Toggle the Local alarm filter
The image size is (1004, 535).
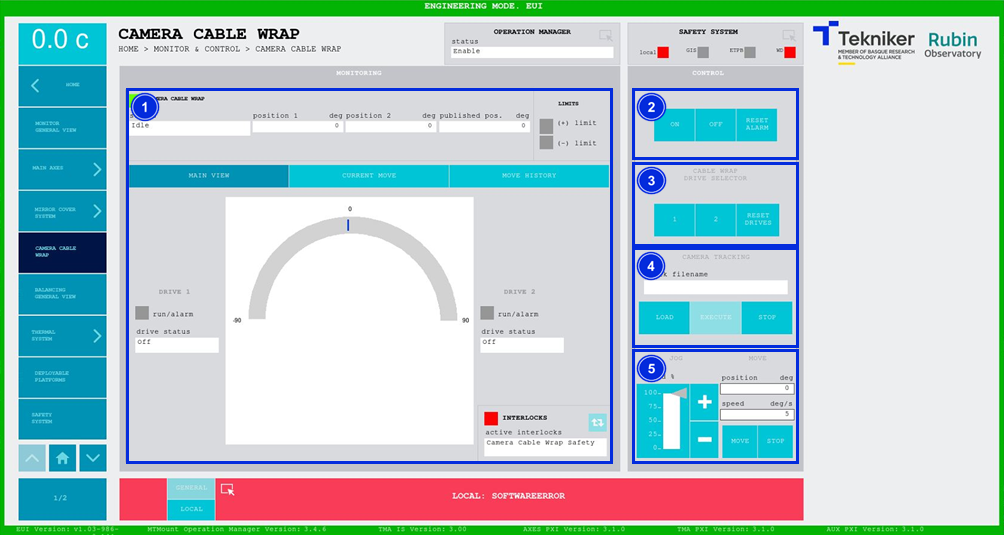[x=191, y=509]
